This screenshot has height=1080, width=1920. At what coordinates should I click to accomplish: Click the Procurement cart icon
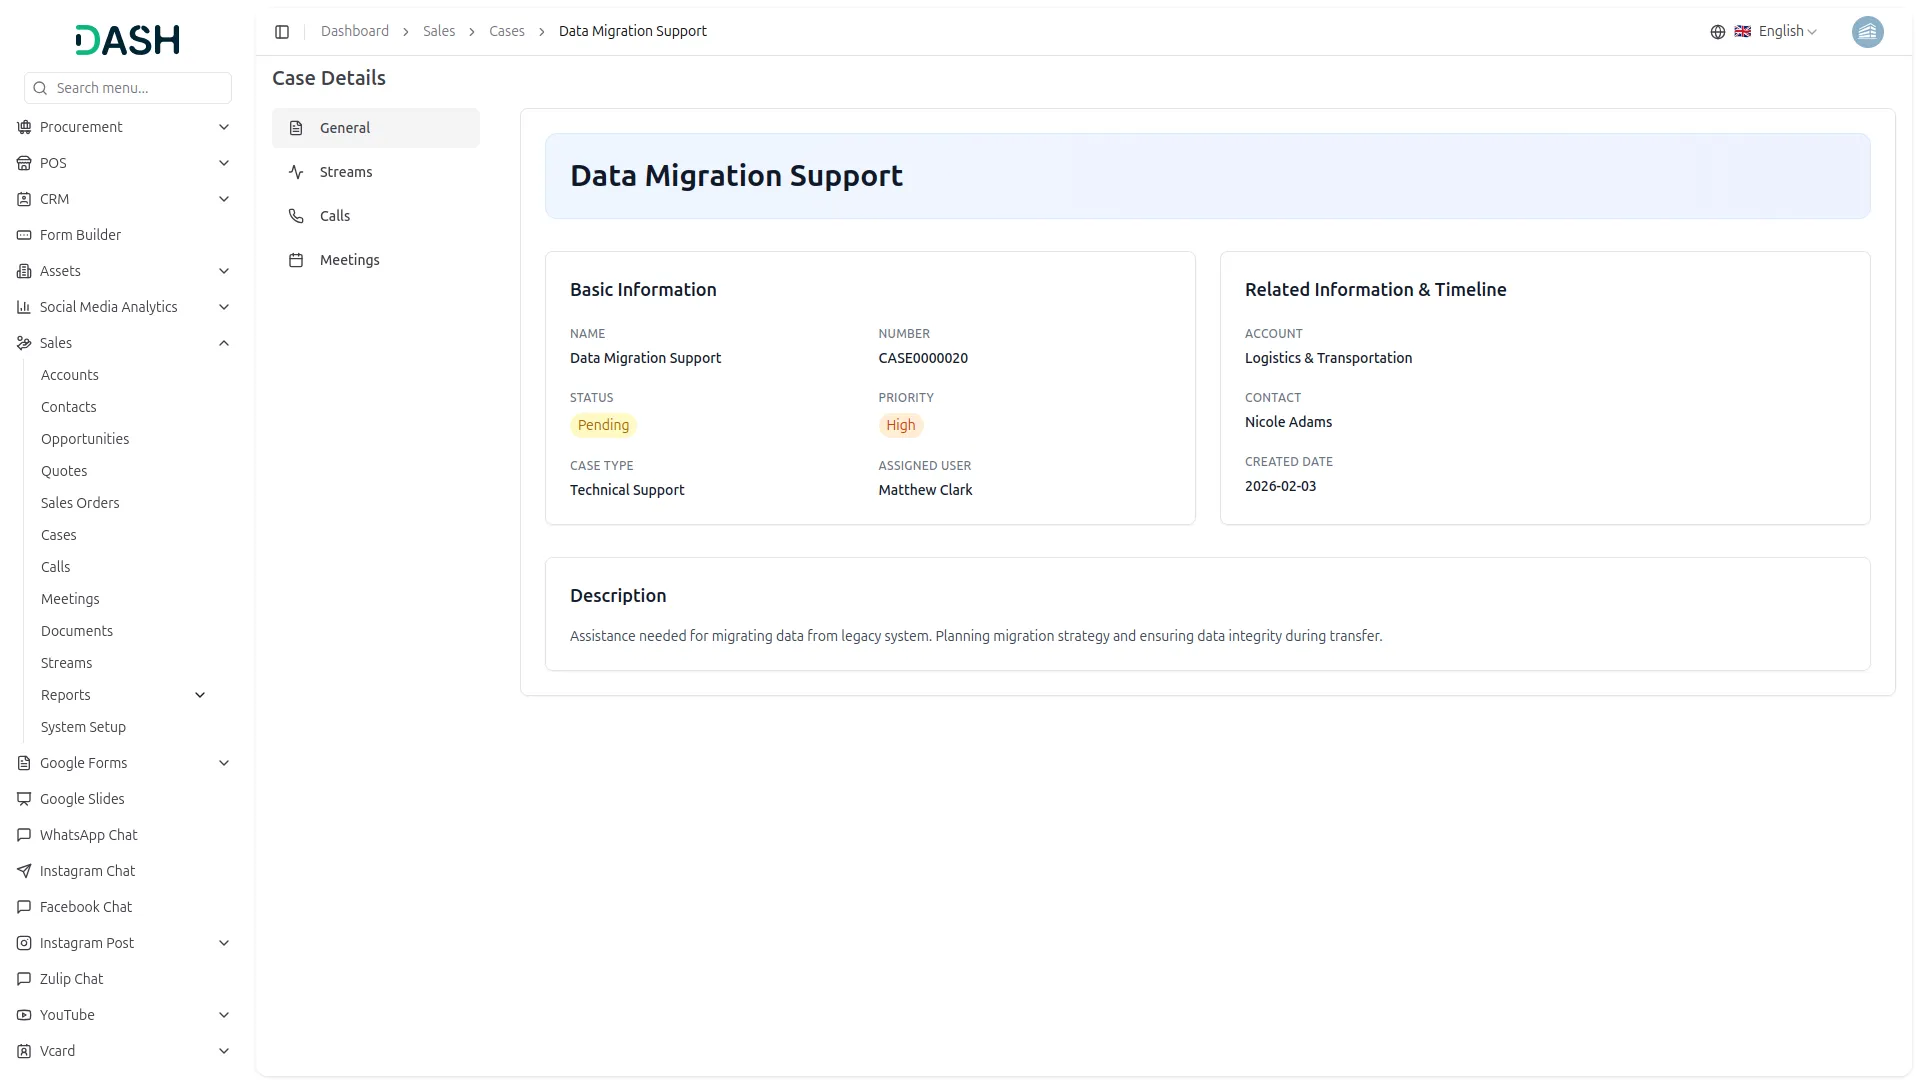[x=24, y=127]
